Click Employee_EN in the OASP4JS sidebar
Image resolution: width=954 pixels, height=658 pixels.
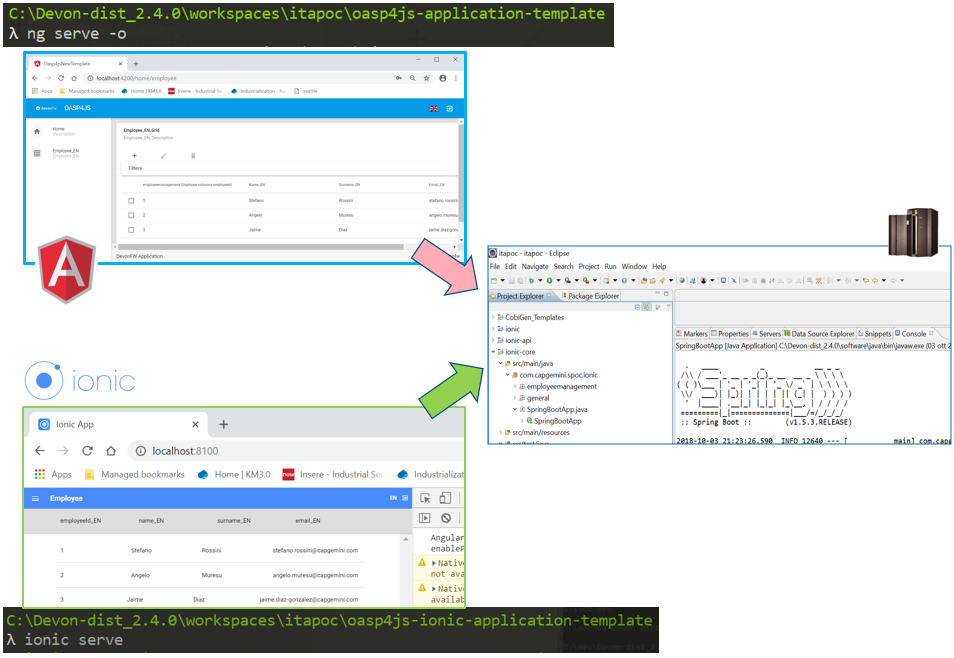tap(65, 151)
